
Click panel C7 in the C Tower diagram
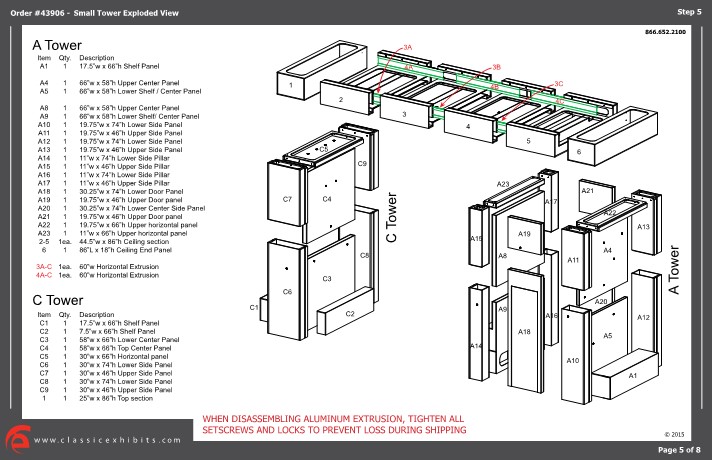287,198
